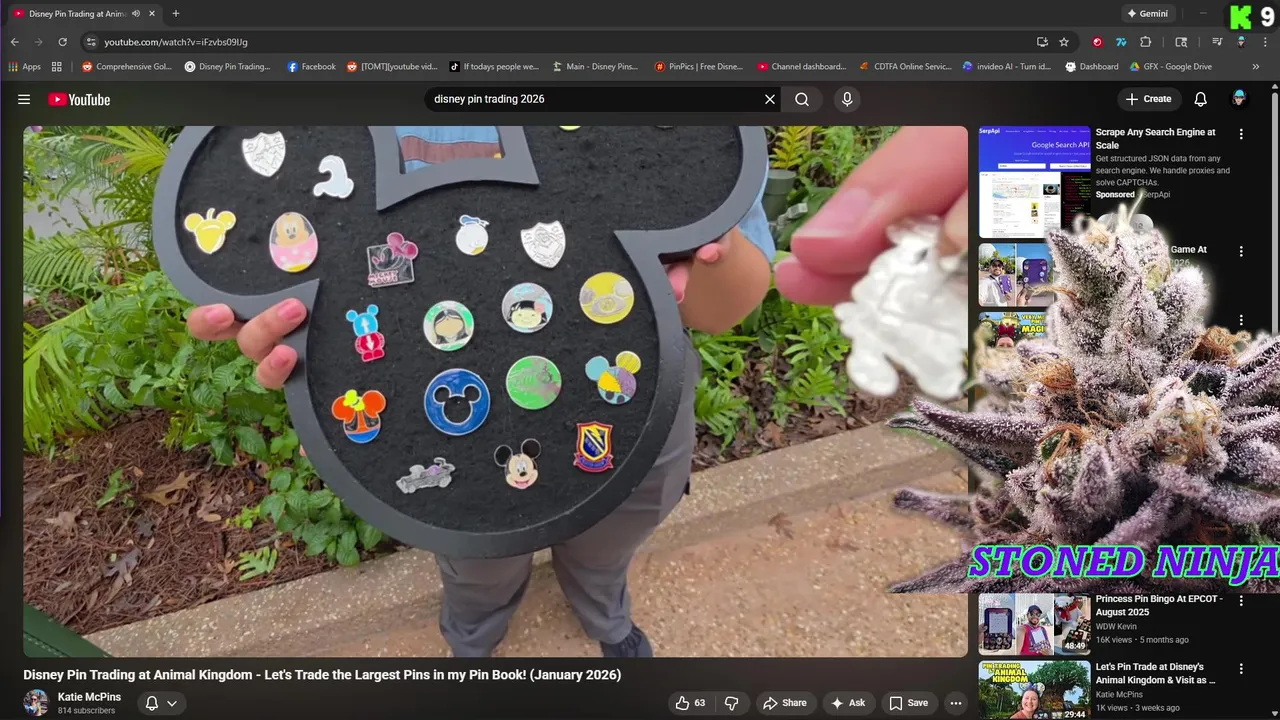Image resolution: width=1280 pixels, height=720 pixels.
Task: Open options for the Game At video
Action: [1241, 252]
